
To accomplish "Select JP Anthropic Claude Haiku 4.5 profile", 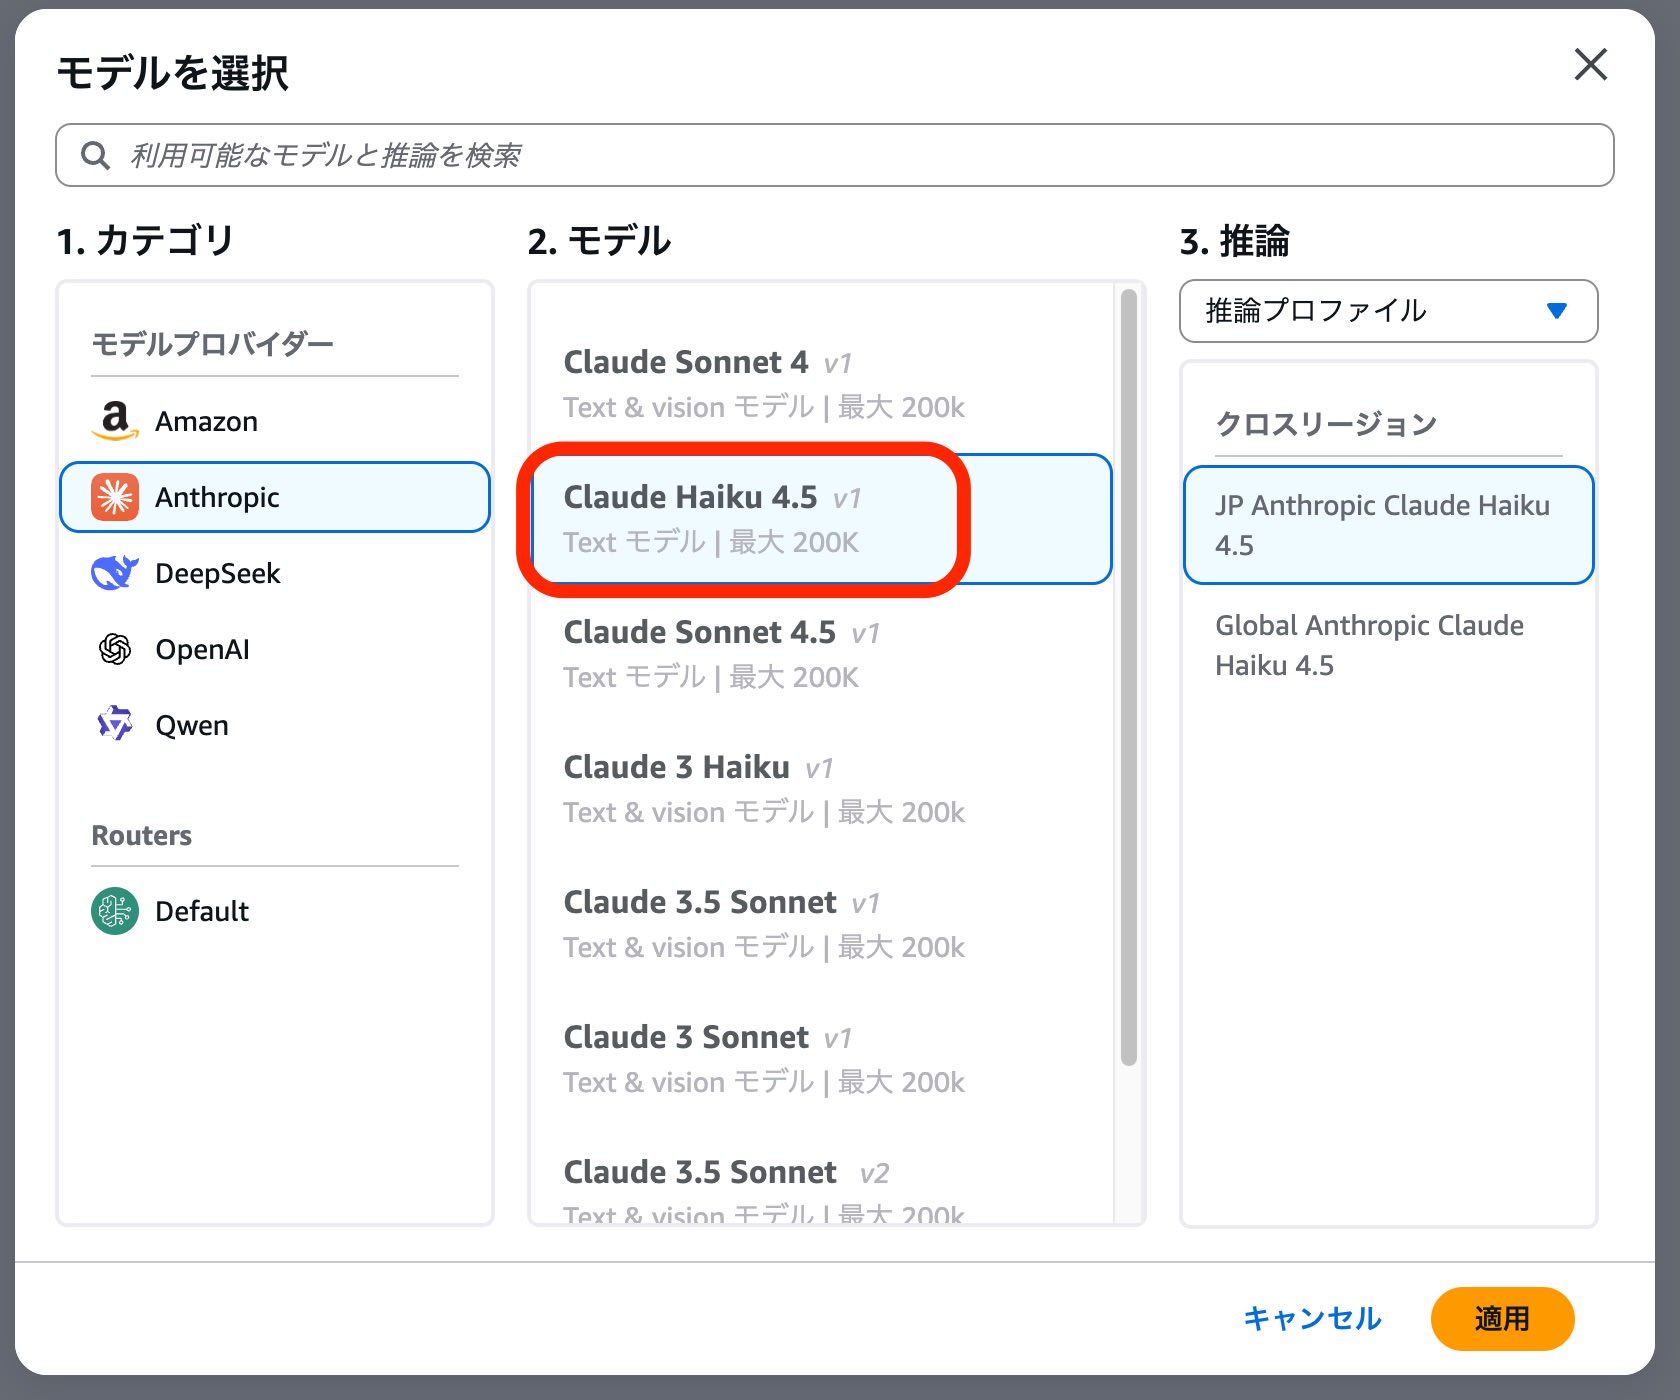I will pos(1388,525).
